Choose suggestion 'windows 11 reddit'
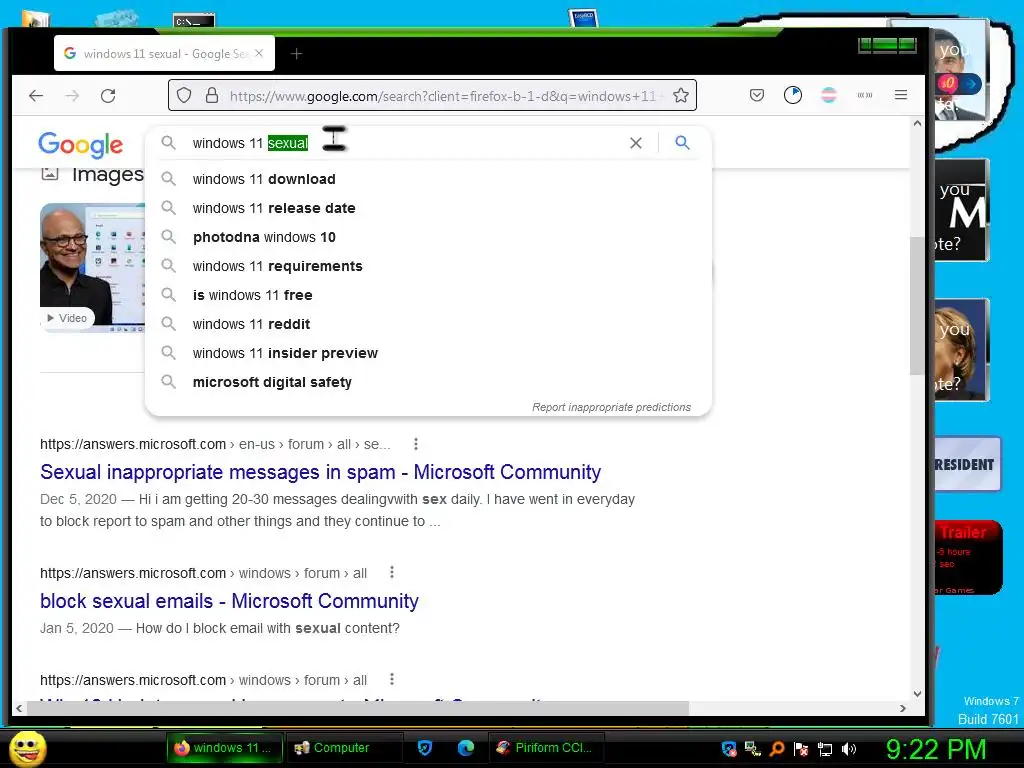1024x768 pixels. [x=428, y=324]
